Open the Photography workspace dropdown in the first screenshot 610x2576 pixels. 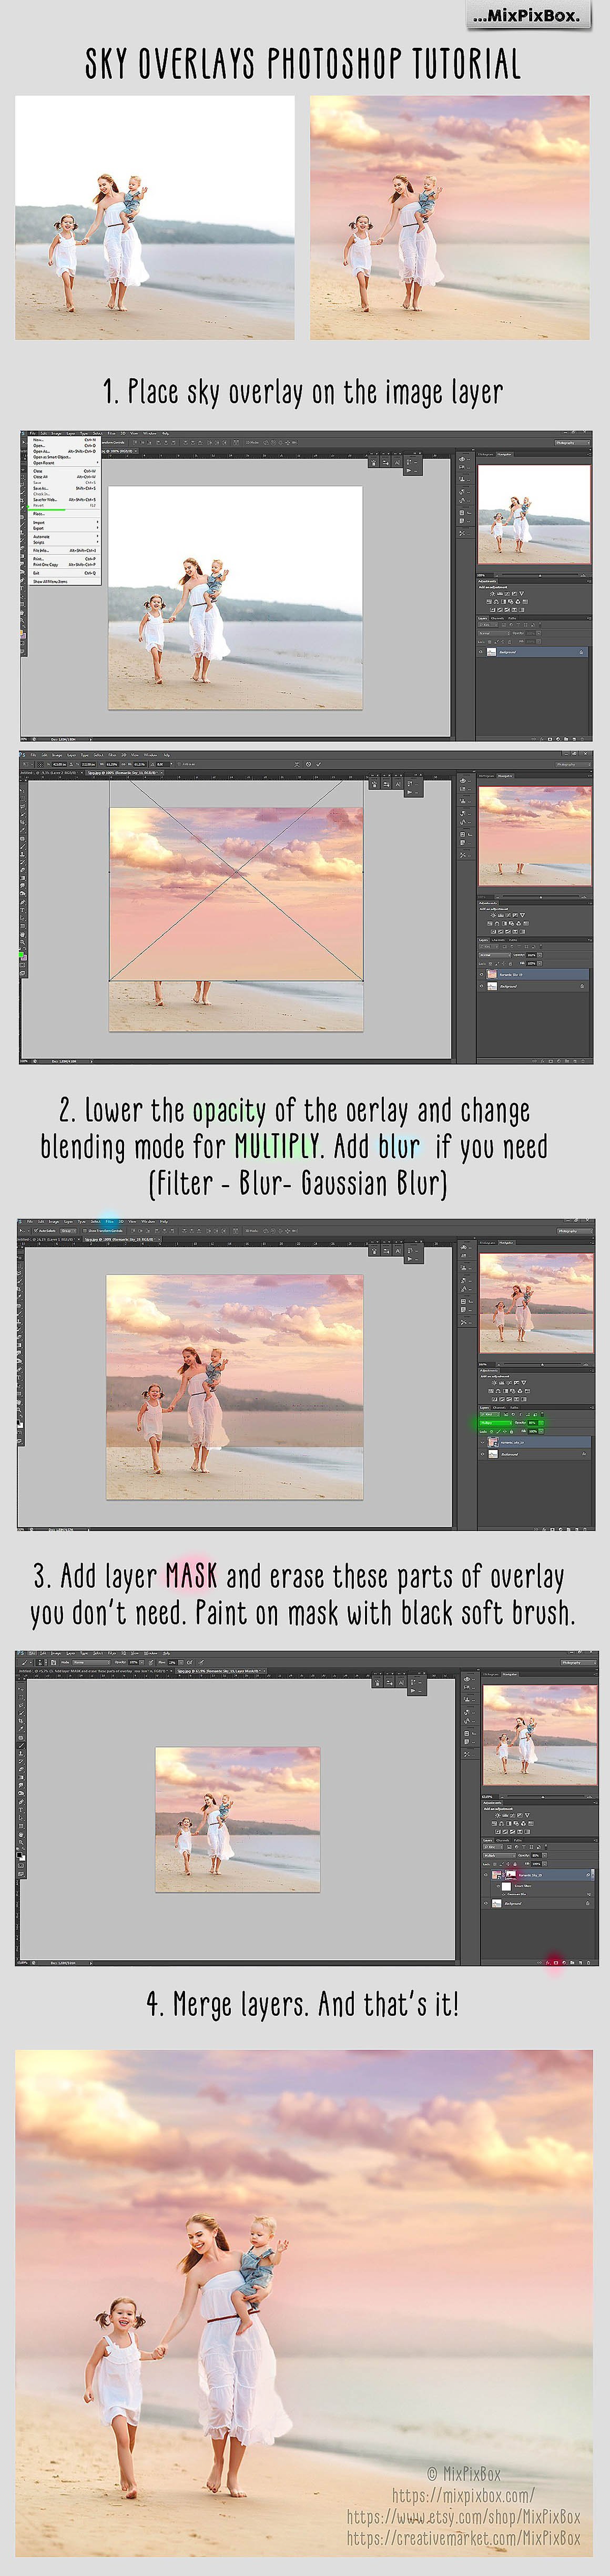[x=572, y=442]
